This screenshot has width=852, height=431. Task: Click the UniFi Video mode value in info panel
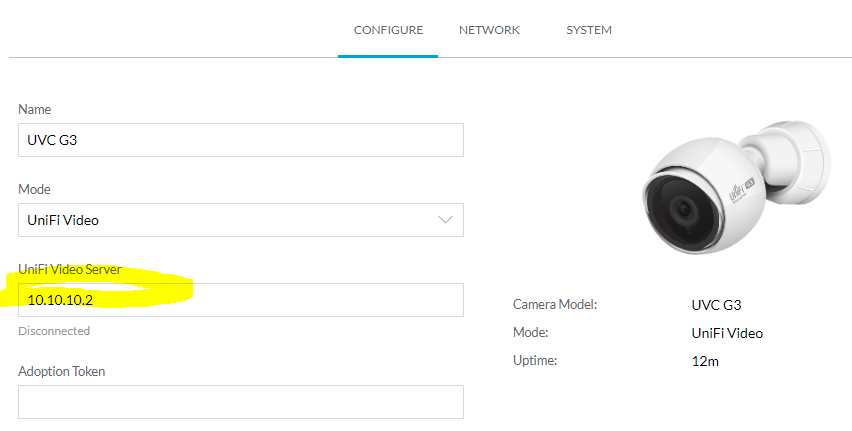click(x=727, y=333)
